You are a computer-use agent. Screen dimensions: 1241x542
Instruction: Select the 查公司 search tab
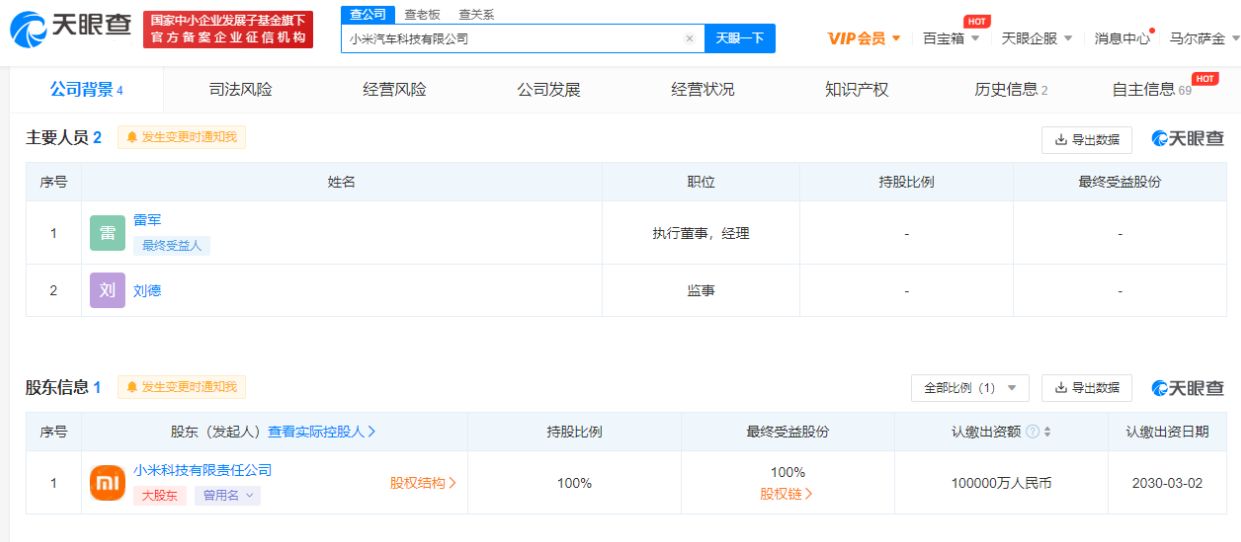tap(368, 14)
